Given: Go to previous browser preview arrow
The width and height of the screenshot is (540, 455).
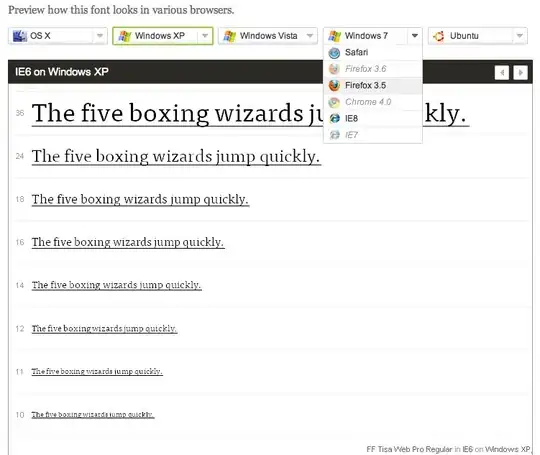Looking at the screenshot, I should pyautogui.click(x=502, y=73).
